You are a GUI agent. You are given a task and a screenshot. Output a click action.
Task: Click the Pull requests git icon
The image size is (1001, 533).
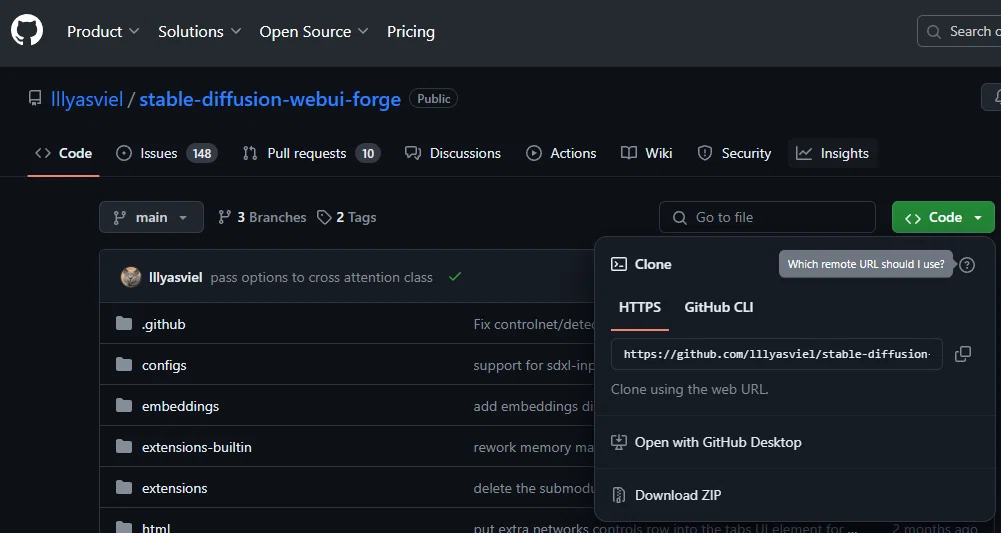pos(250,153)
